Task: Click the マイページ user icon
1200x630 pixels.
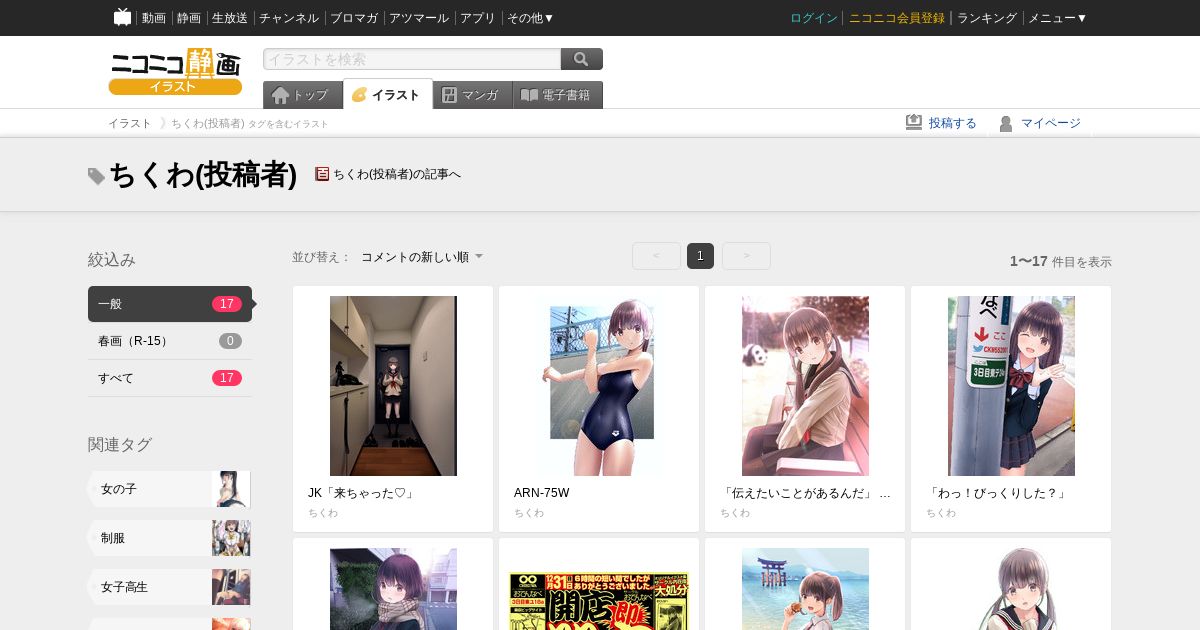Action: point(1006,123)
